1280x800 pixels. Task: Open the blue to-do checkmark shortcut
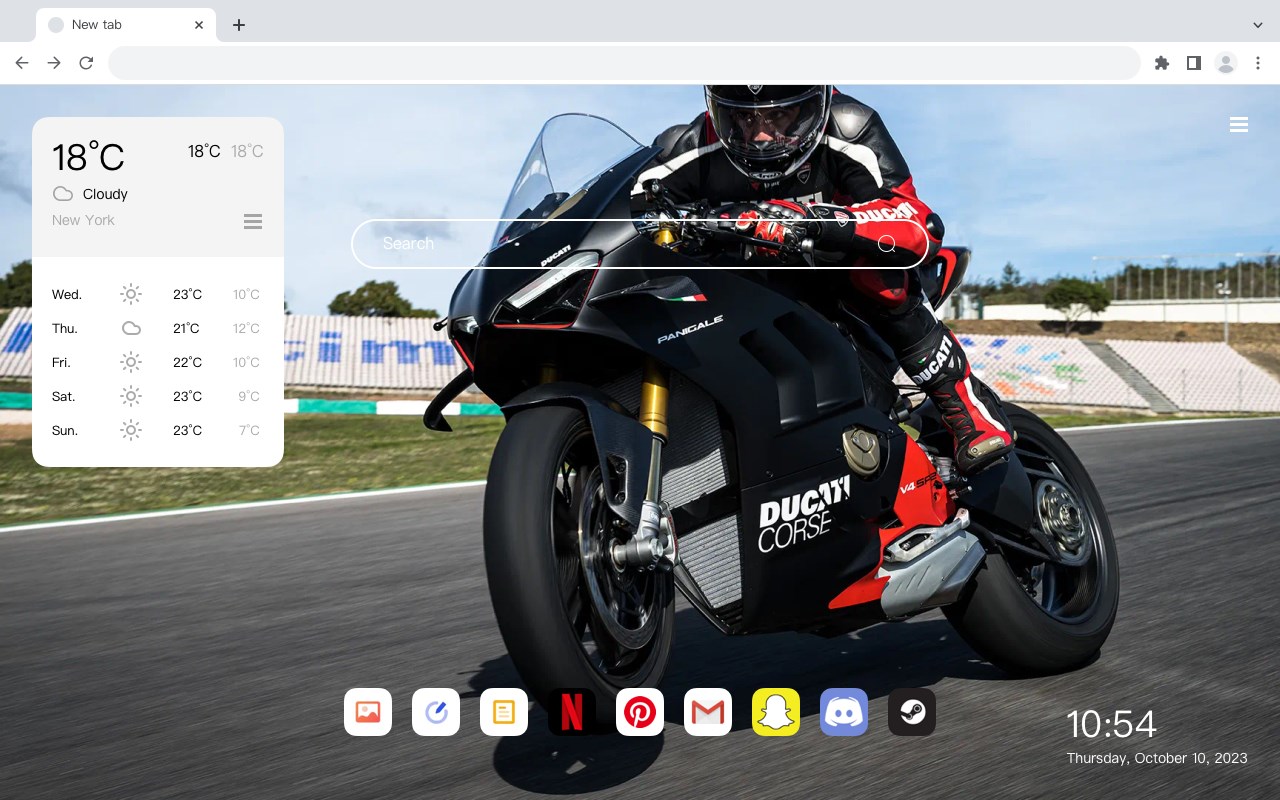click(436, 712)
